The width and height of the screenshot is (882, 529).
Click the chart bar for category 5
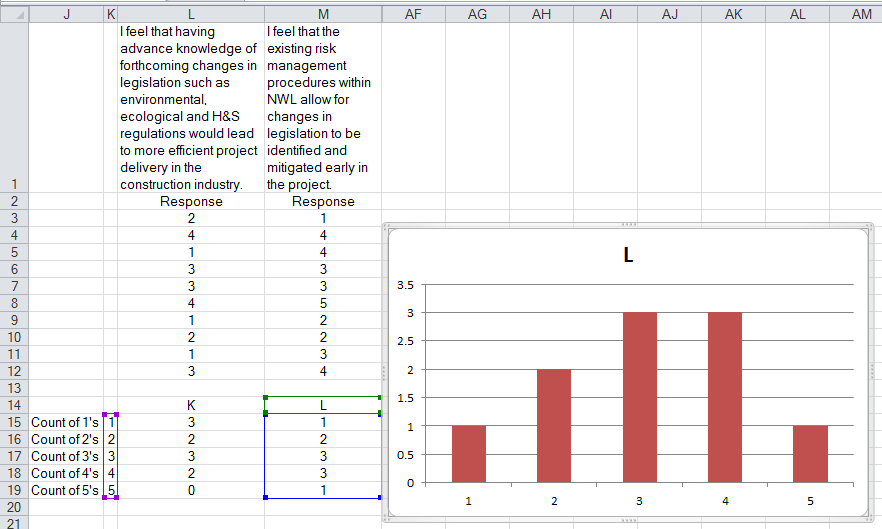tap(811, 453)
